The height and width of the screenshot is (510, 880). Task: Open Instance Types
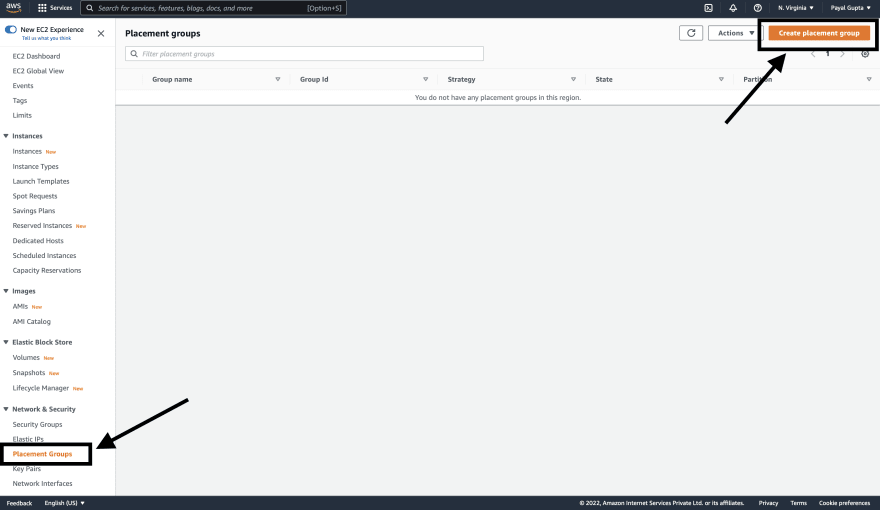click(35, 167)
